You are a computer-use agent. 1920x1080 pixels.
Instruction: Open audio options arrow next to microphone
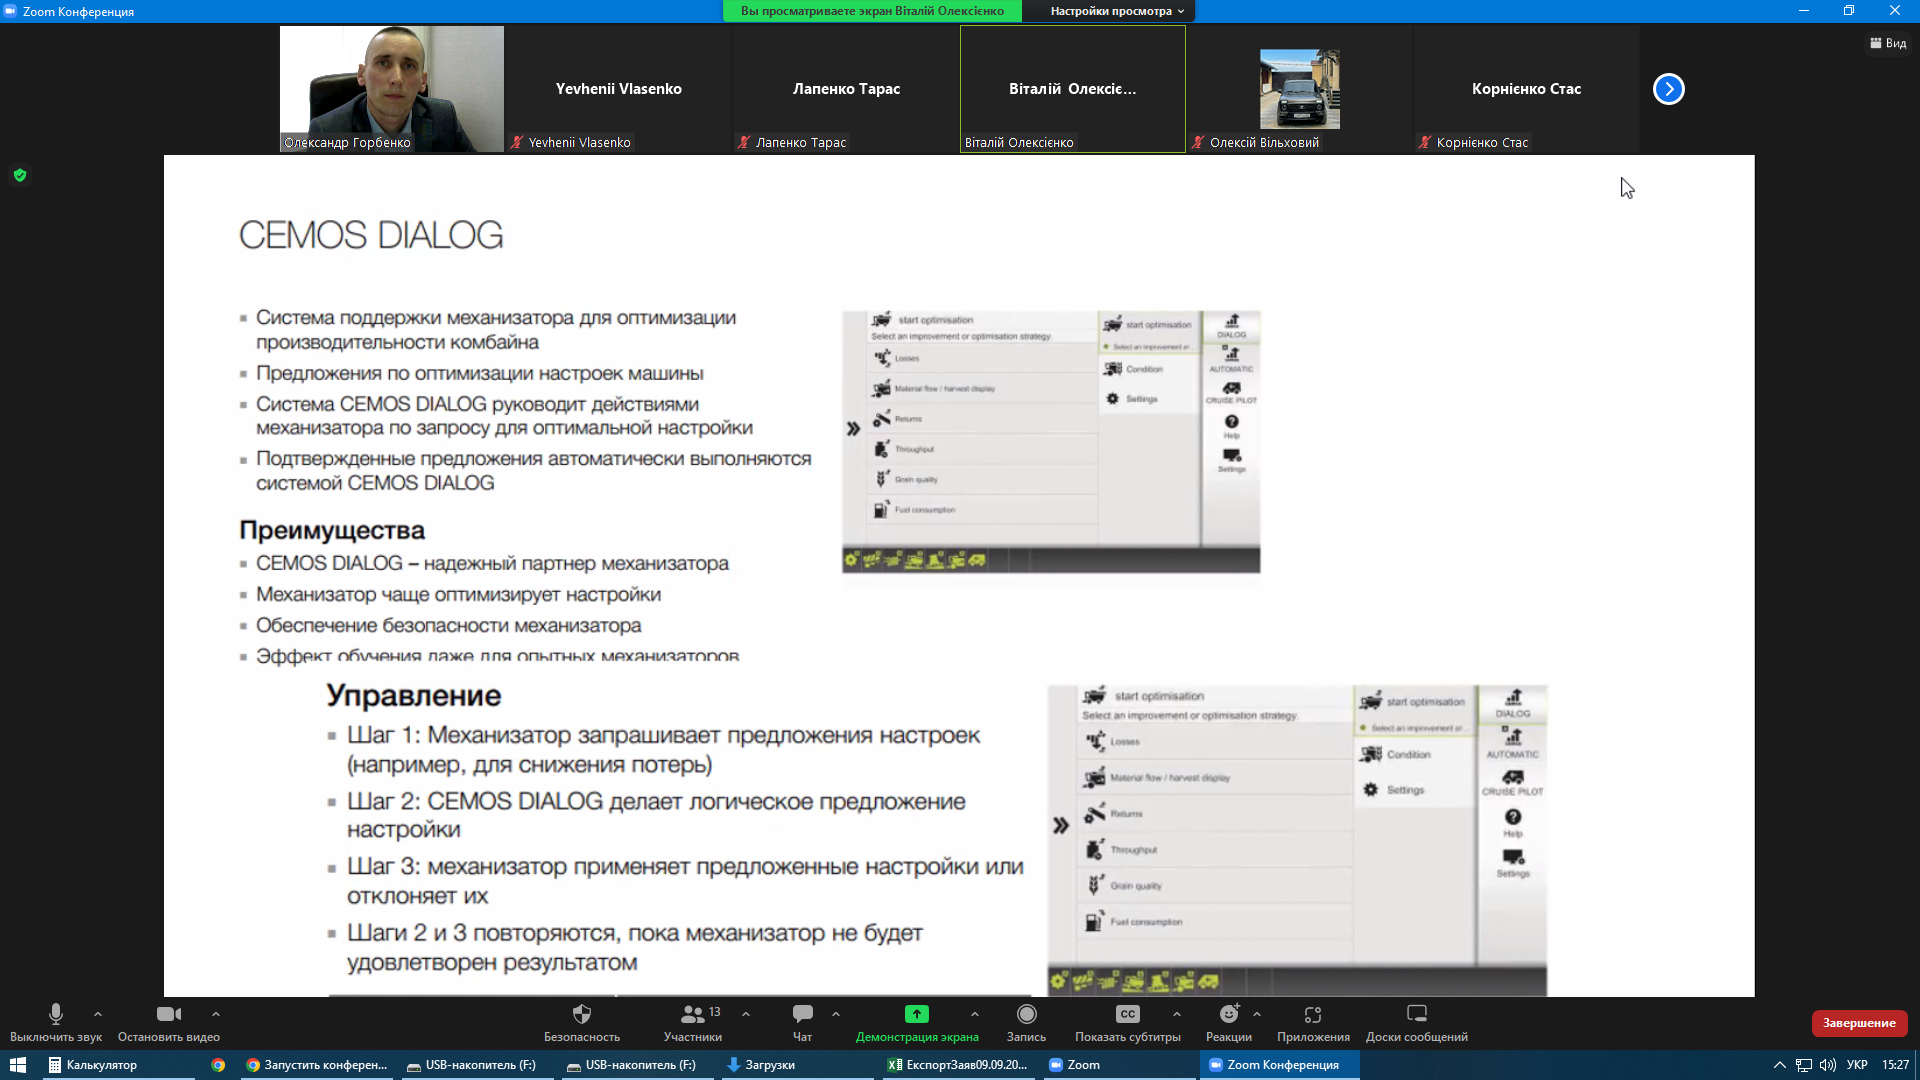click(x=98, y=1014)
